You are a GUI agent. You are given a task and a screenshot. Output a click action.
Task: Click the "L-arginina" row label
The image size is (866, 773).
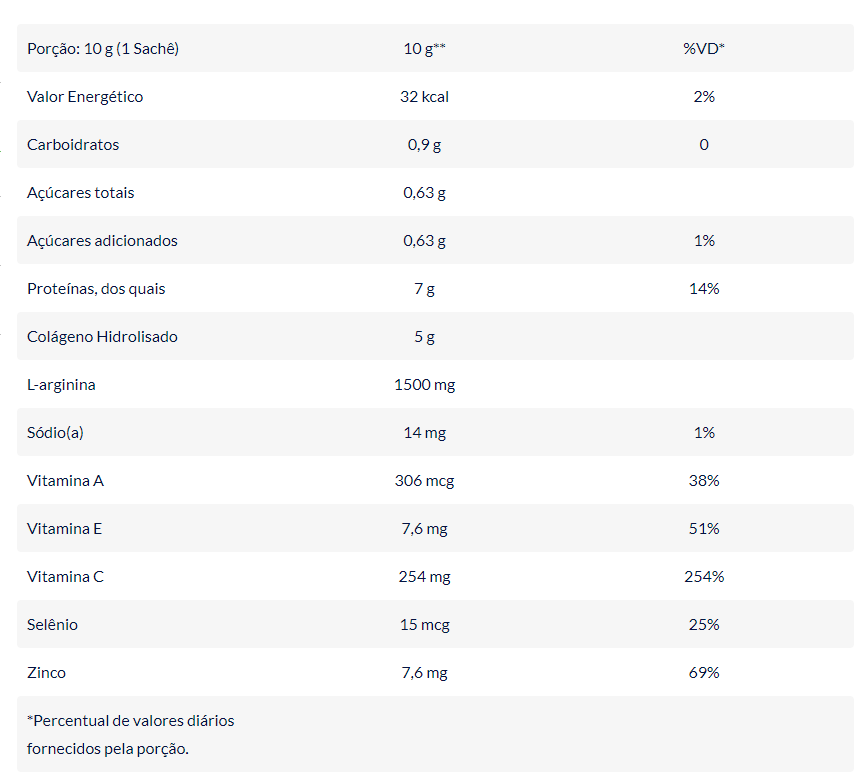click(61, 385)
